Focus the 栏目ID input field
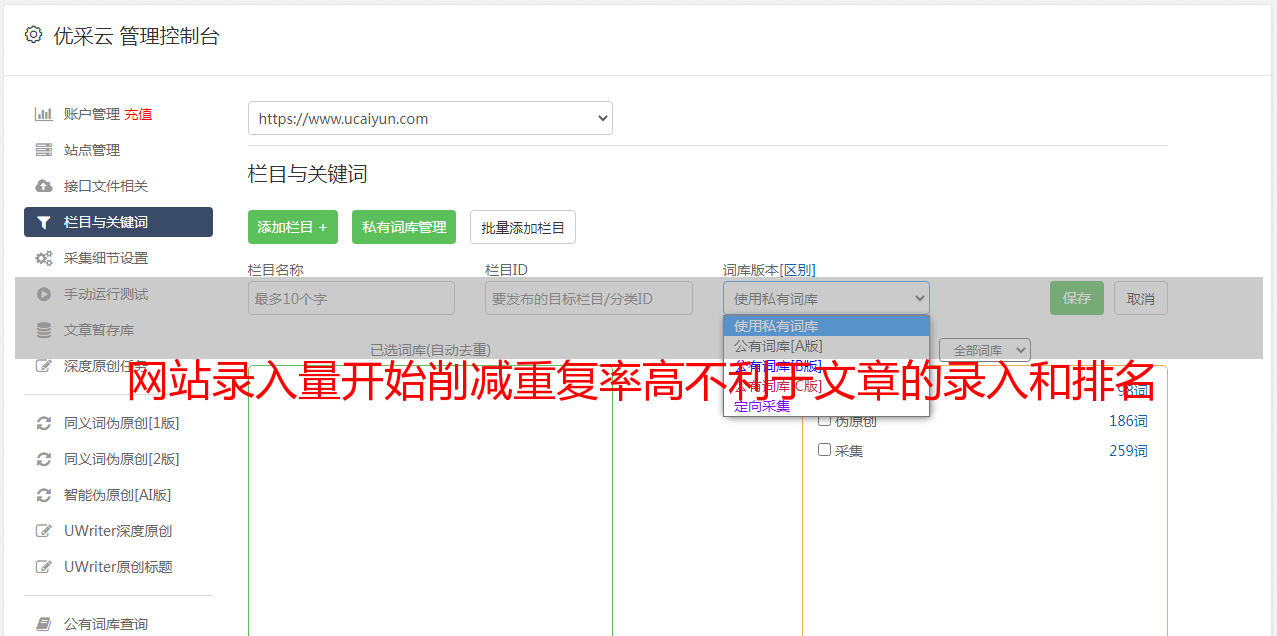The width and height of the screenshot is (1277, 636). [589, 298]
